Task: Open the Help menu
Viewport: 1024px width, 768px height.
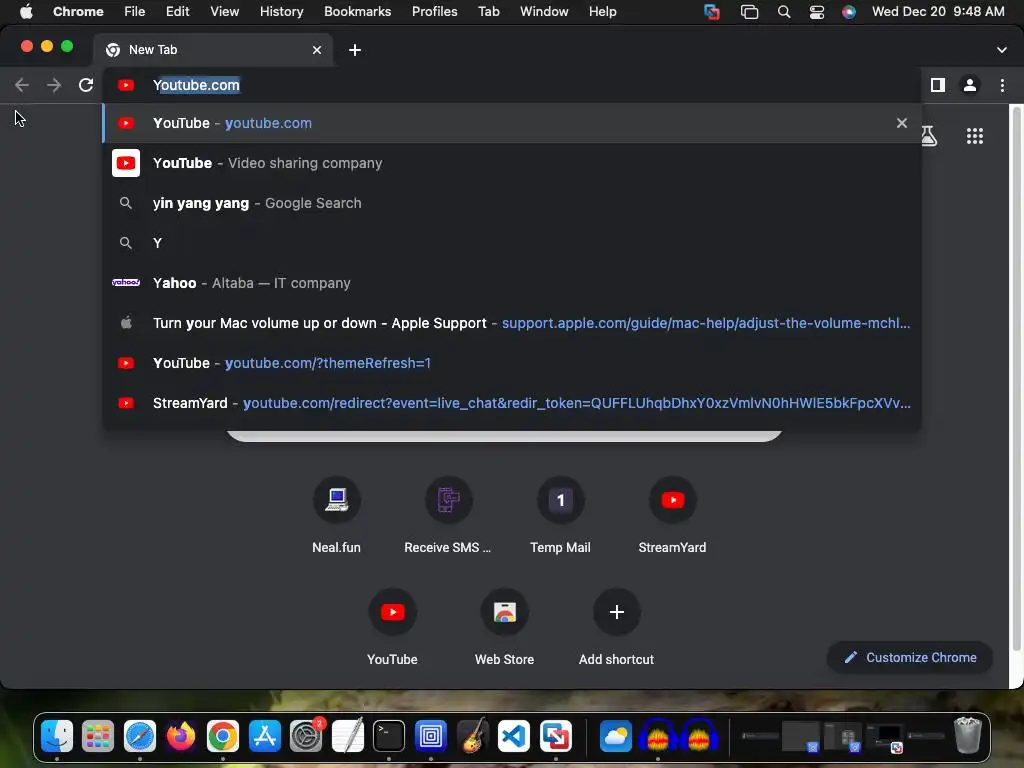Action: point(602,12)
